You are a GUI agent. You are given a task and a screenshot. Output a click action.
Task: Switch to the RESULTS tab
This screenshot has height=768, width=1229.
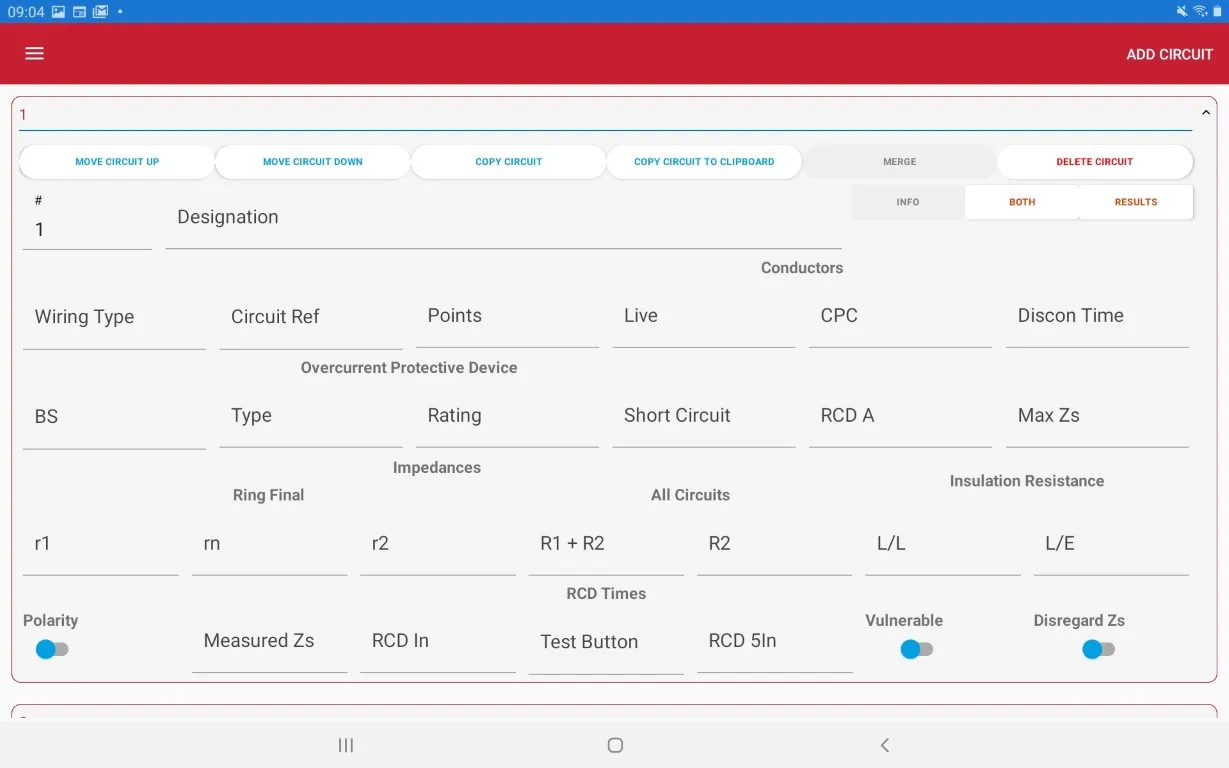point(1135,202)
